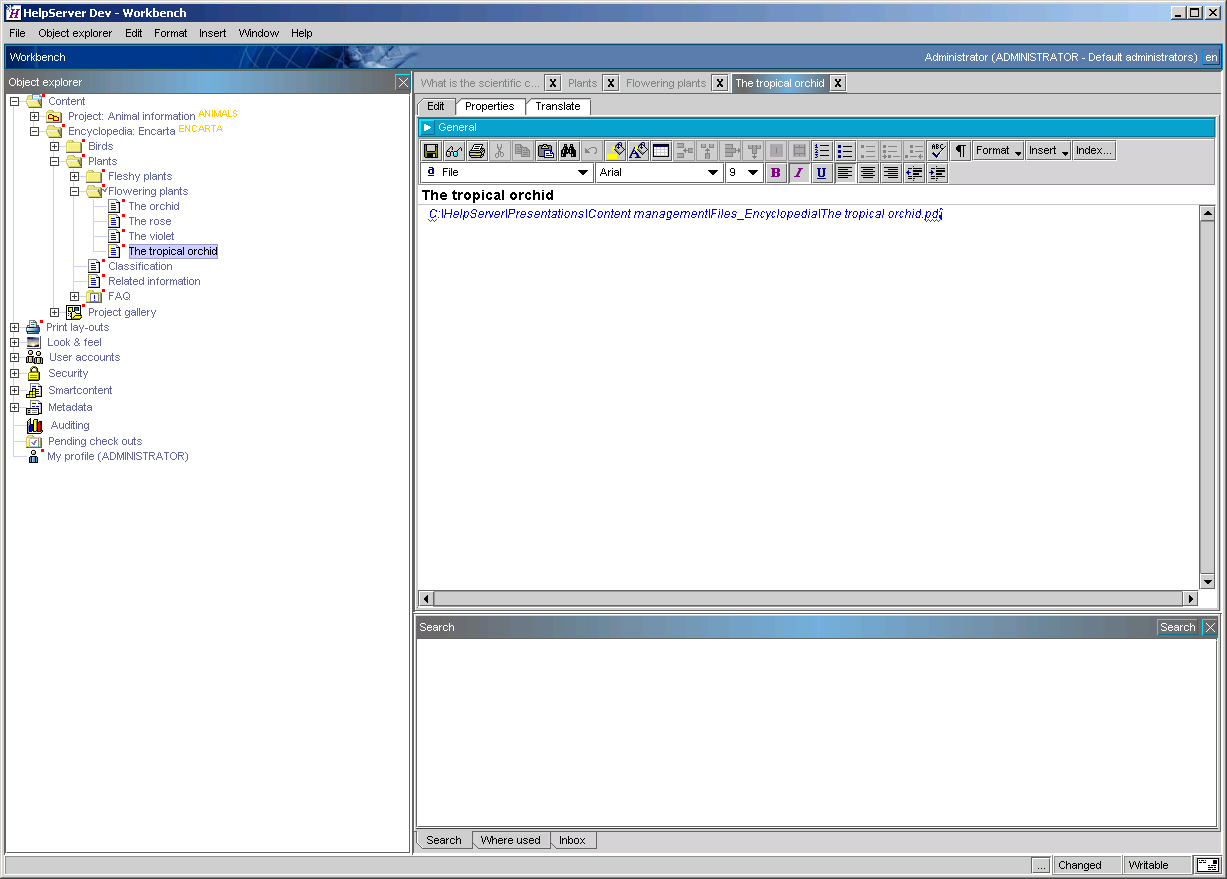Expand the Print lay-outs node
1227x879 pixels.
coord(15,327)
